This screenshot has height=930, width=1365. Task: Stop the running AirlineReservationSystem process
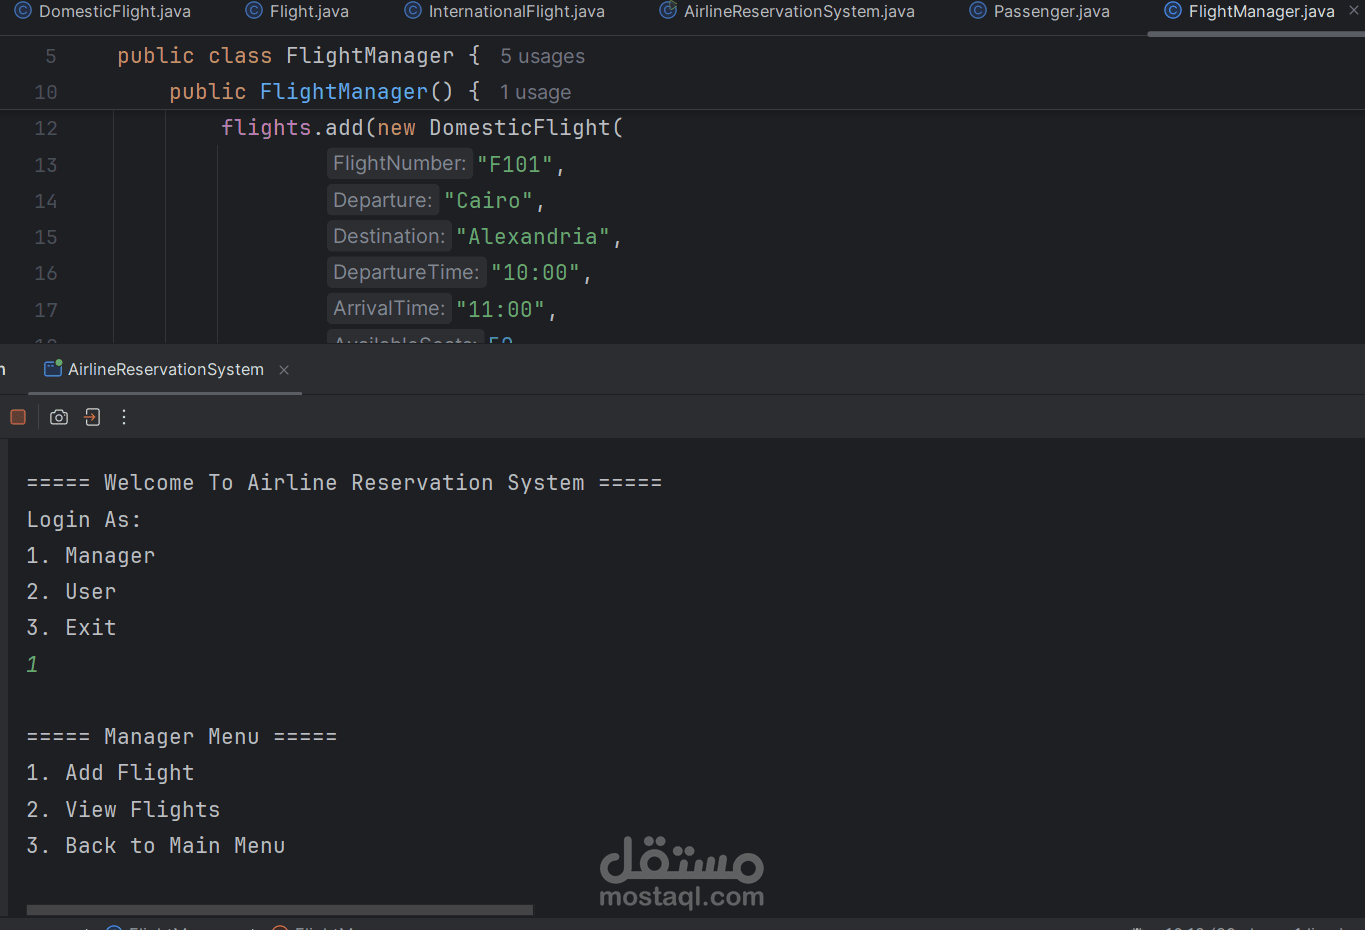pos(17,417)
